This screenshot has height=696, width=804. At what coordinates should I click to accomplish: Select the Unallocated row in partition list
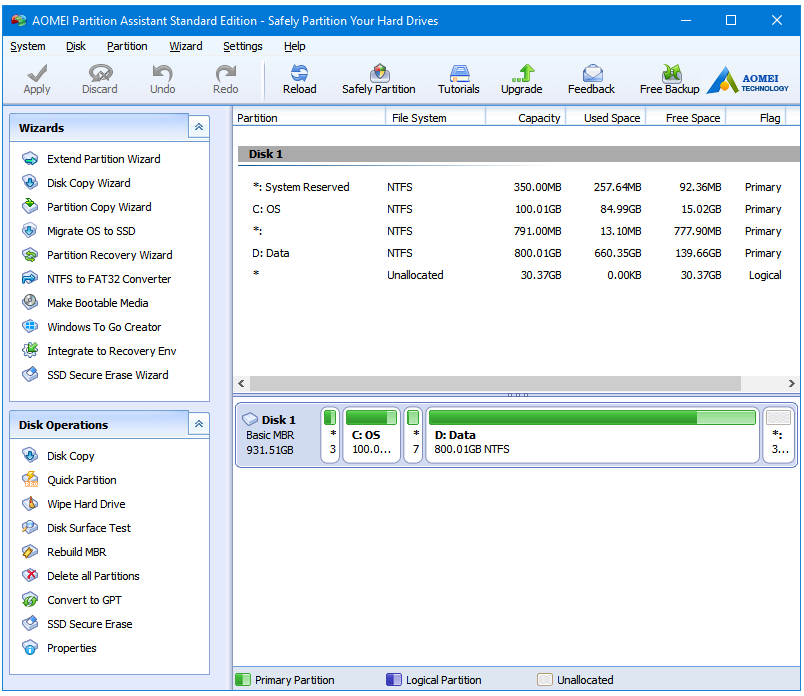point(517,275)
